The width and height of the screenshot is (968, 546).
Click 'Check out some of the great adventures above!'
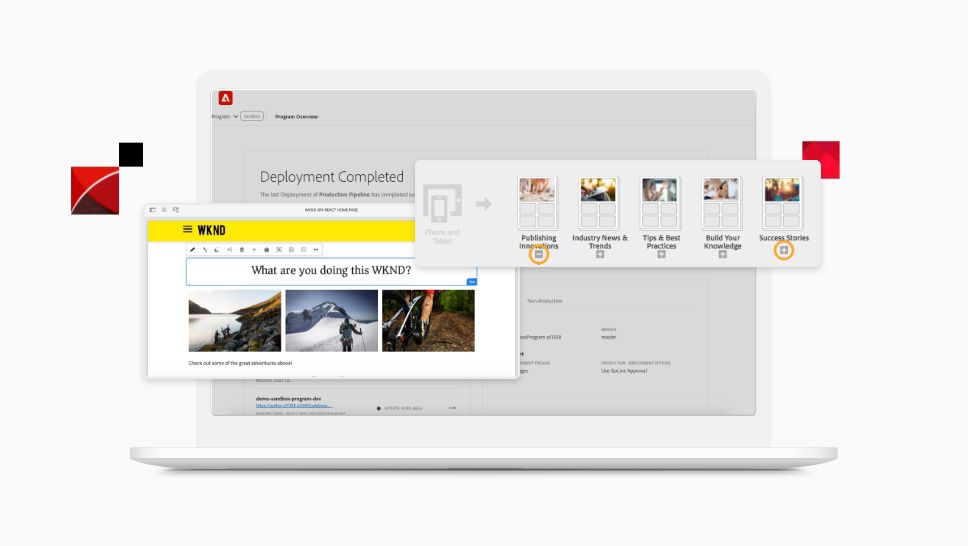[240, 363]
